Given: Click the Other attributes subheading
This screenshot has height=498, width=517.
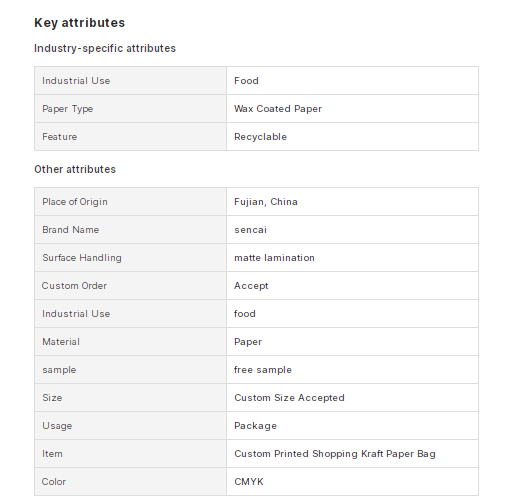Looking at the screenshot, I should tap(75, 169).
